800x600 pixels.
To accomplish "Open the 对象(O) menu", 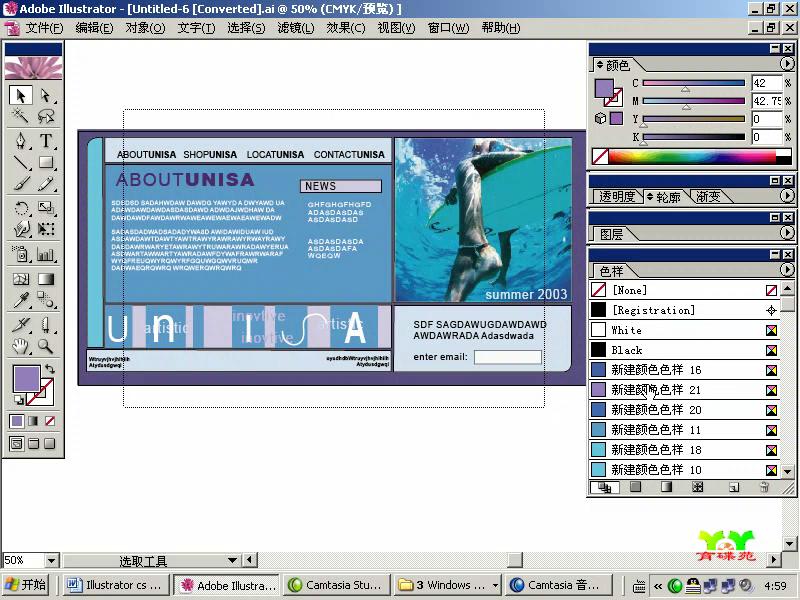I will point(145,28).
